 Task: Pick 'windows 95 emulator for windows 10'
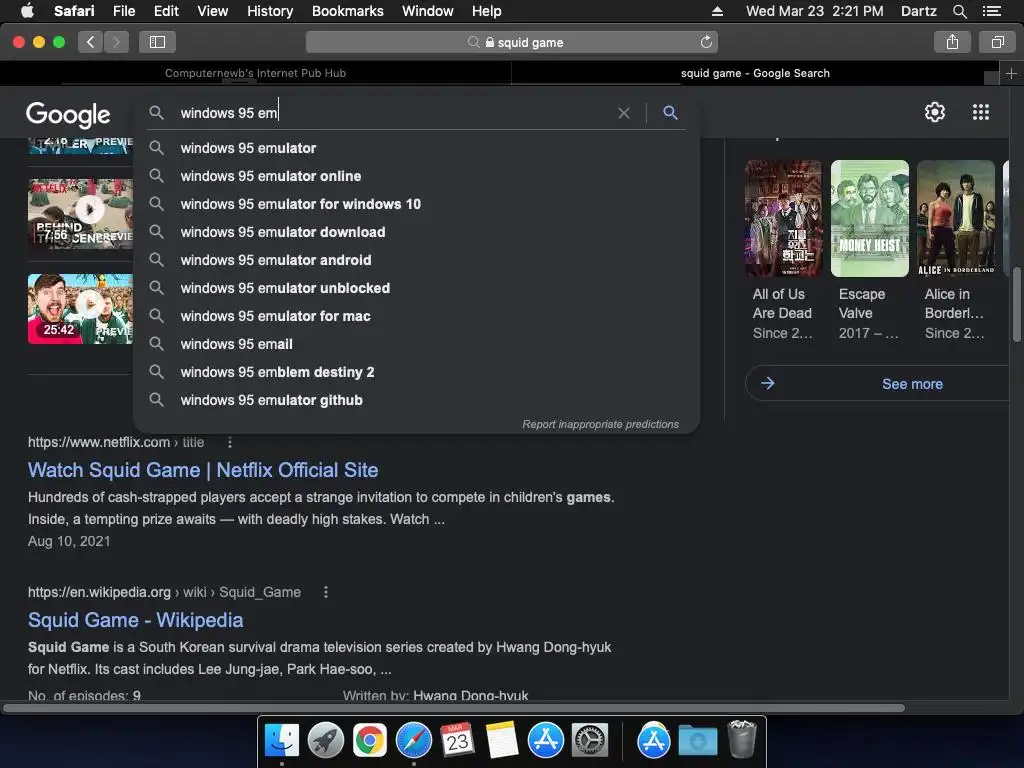417,204
